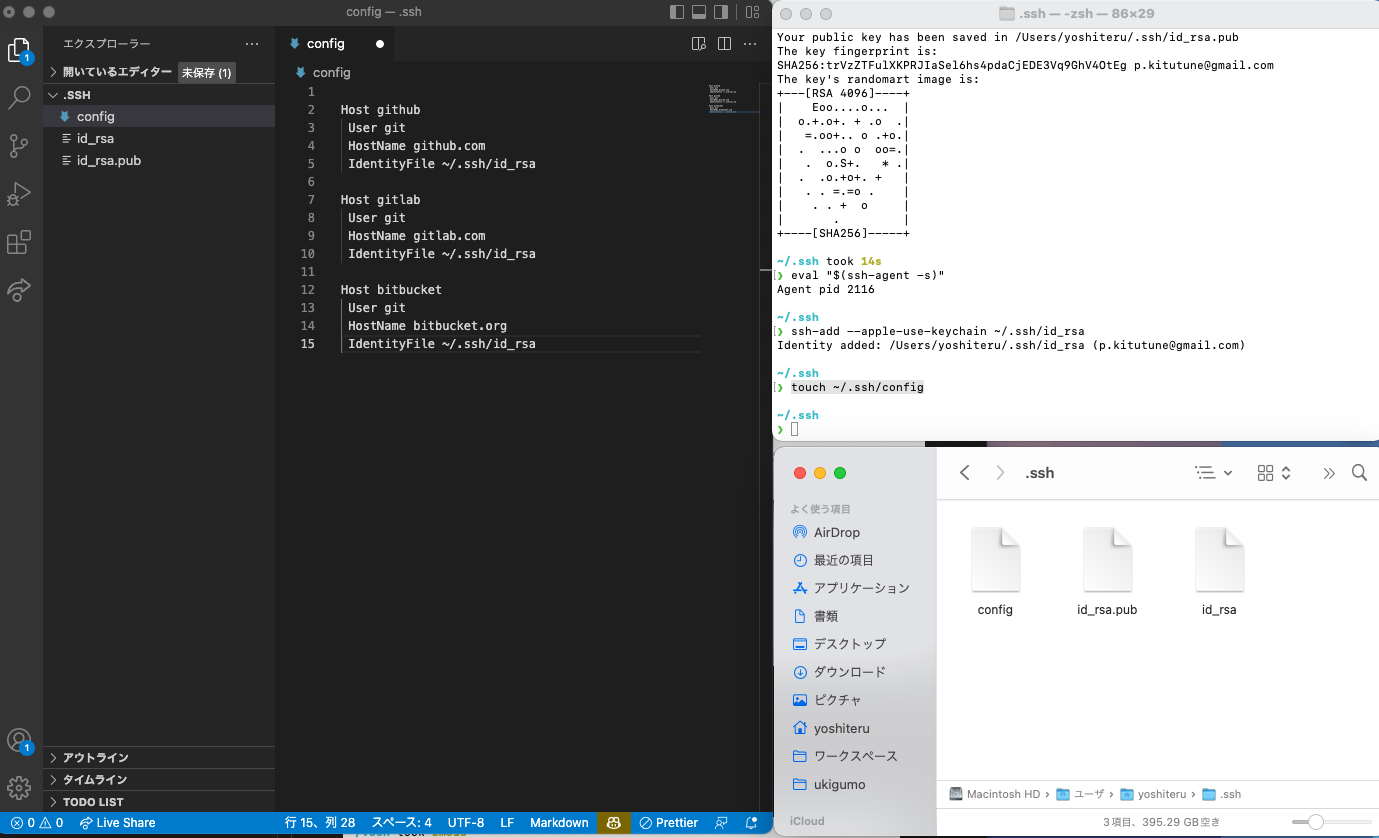The width and height of the screenshot is (1379, 838).
Task: Click the GitHub Copilot status bar icon
Action: (613, 822)
